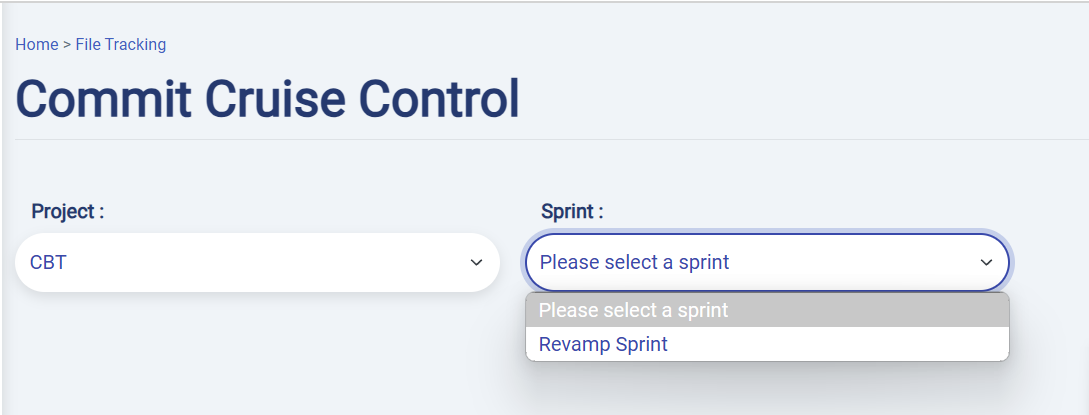Click the breadcrumb ">" separator
This screenshot has width=1089, height=415.
pos(67,44)
